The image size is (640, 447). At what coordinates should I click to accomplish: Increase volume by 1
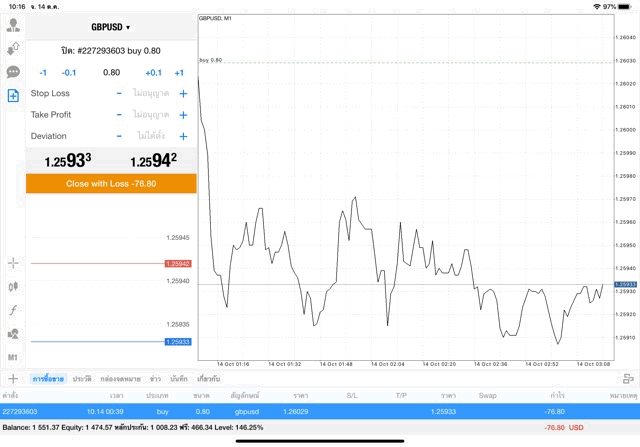(x=179, y=73)
